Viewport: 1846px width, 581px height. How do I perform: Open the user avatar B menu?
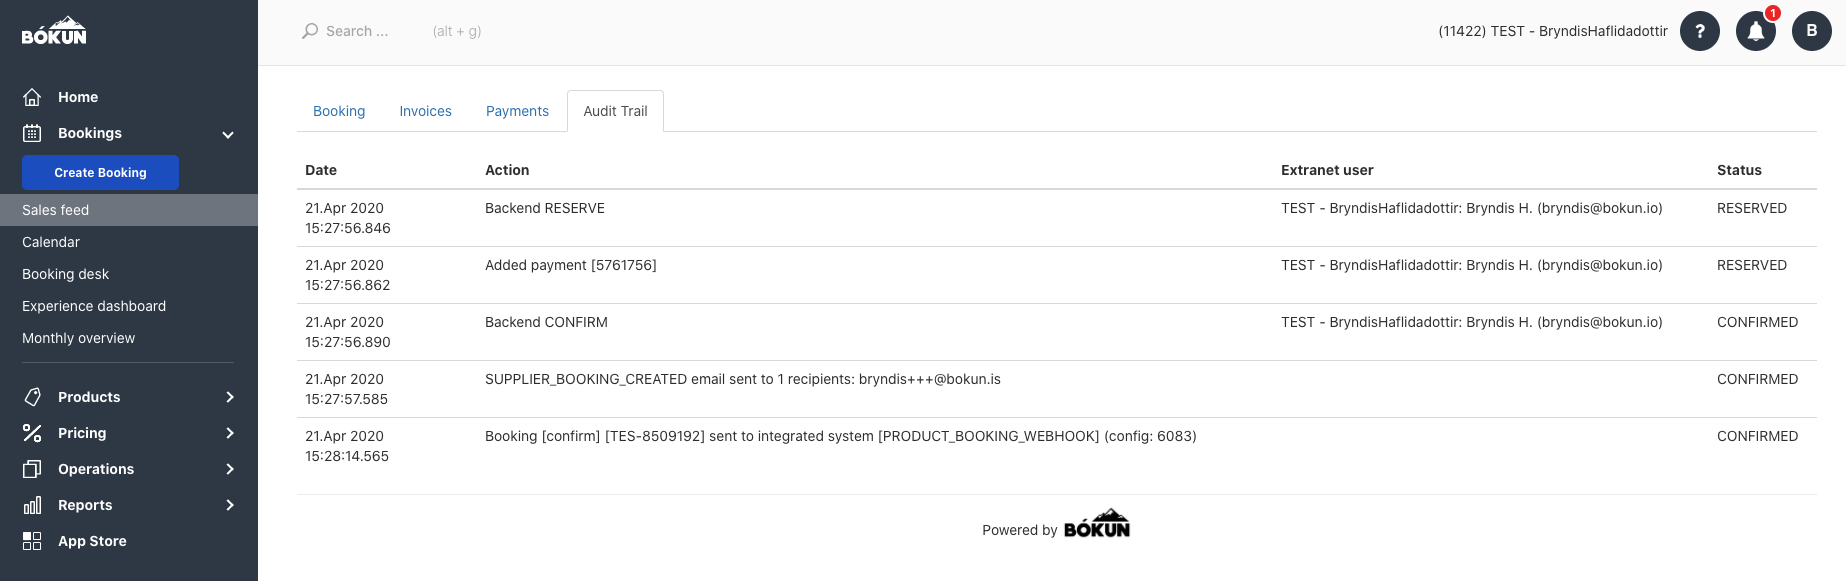coord(1812,31)
